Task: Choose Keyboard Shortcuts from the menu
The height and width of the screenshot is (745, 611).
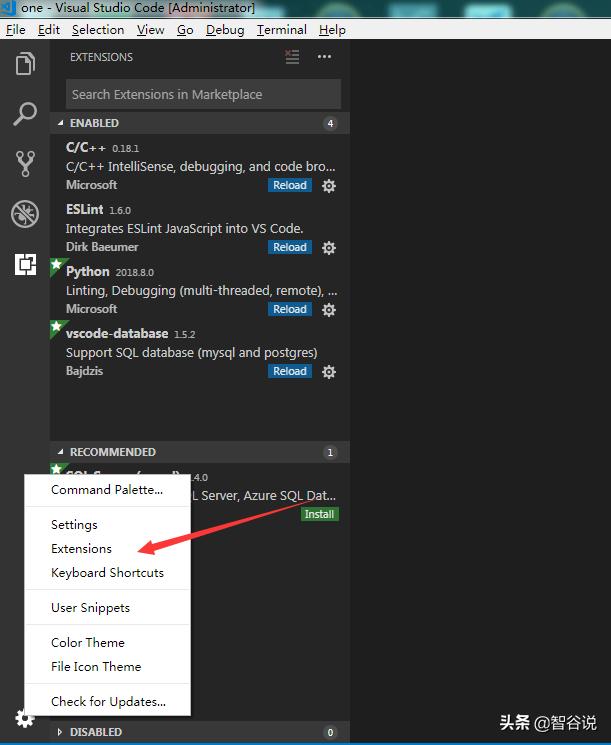Action: (x=107, y=573)
